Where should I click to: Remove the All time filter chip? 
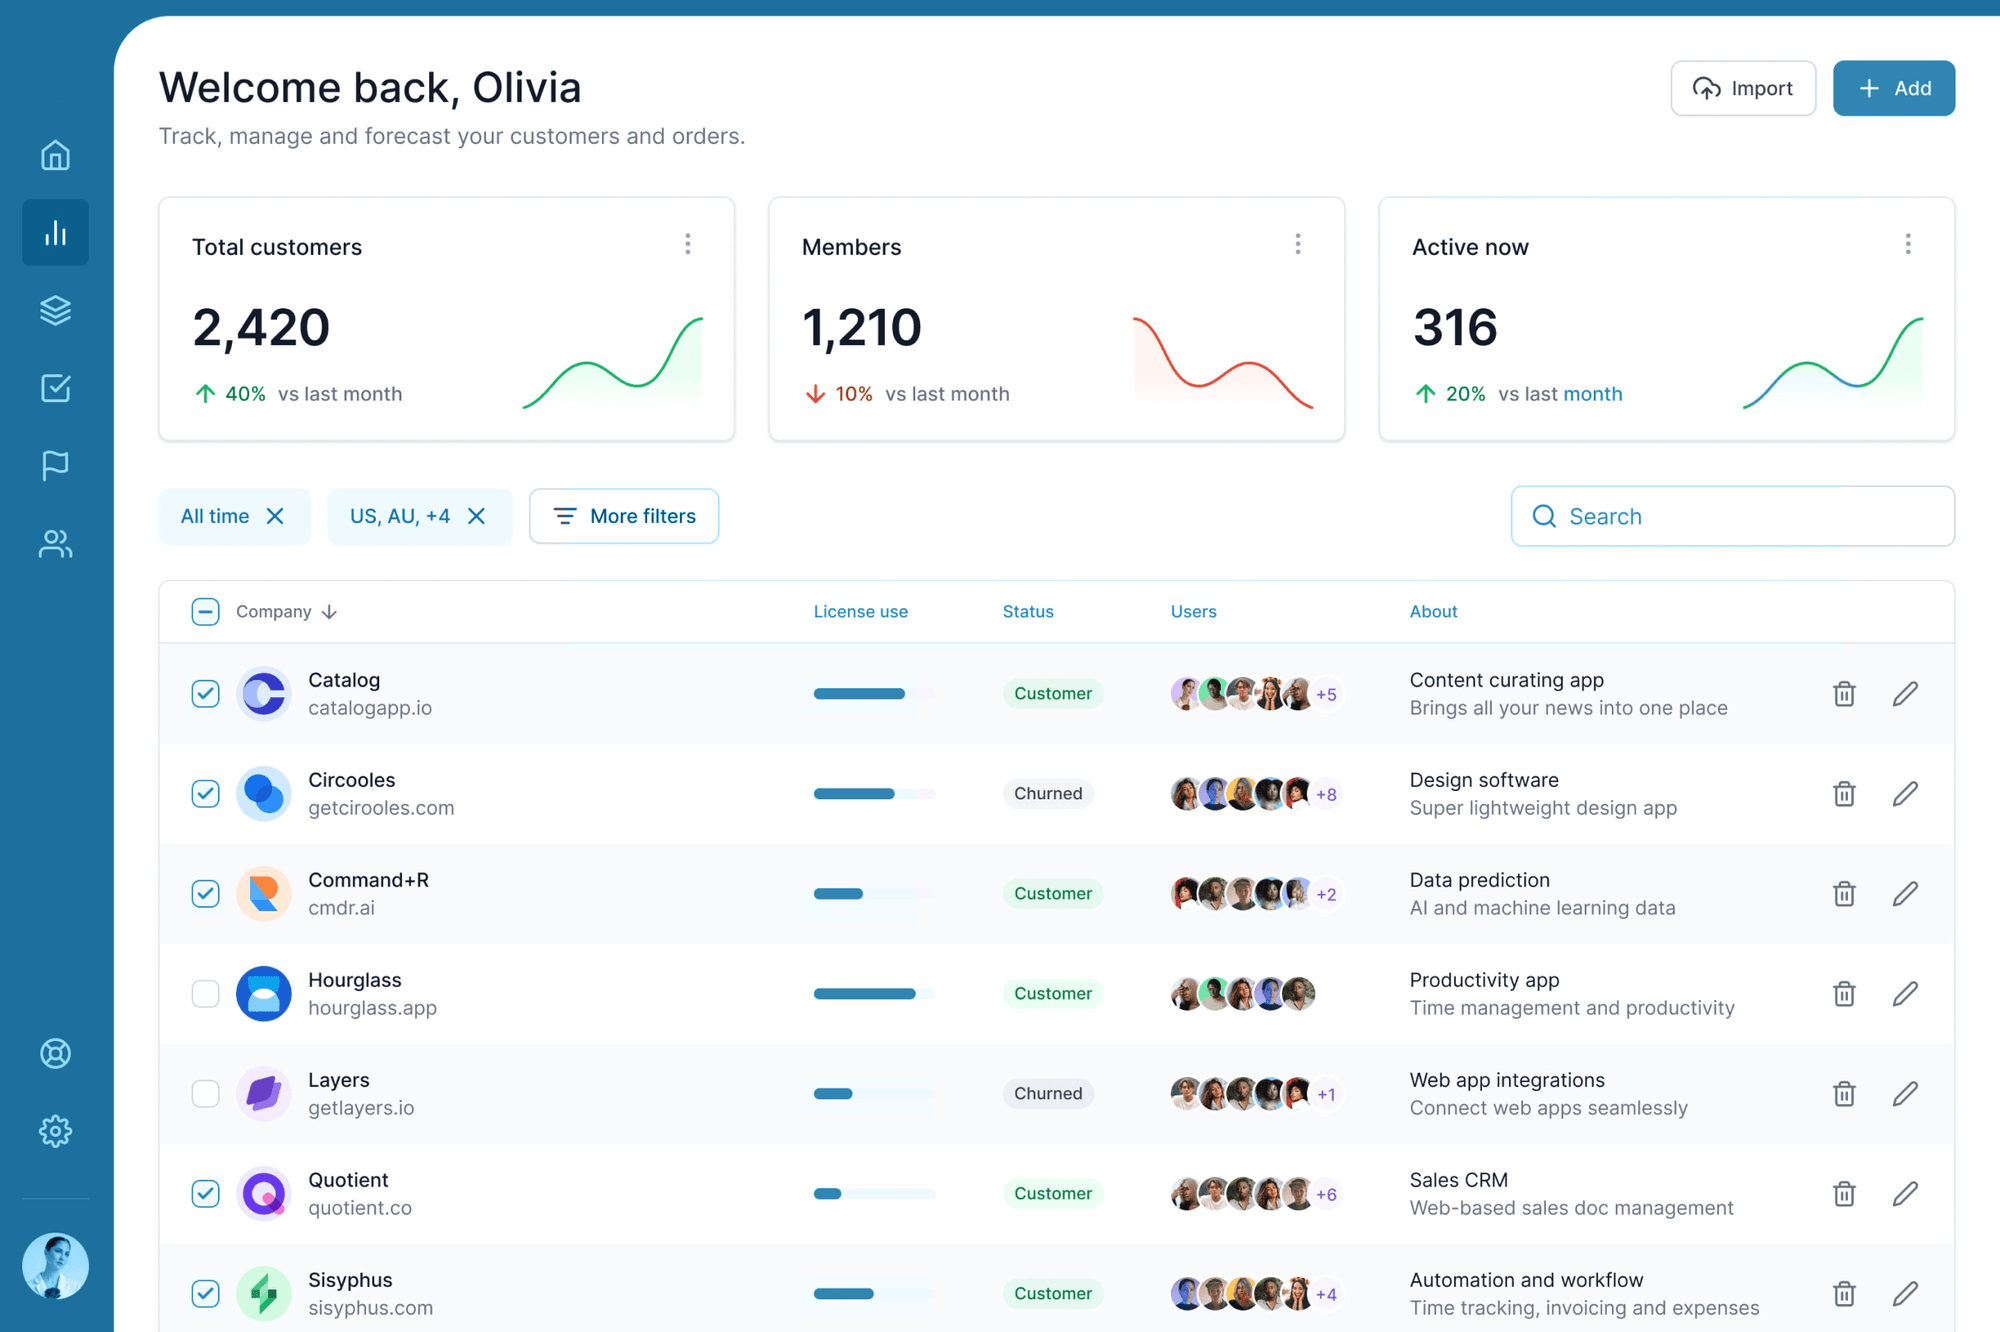click(x=275, y=516)
